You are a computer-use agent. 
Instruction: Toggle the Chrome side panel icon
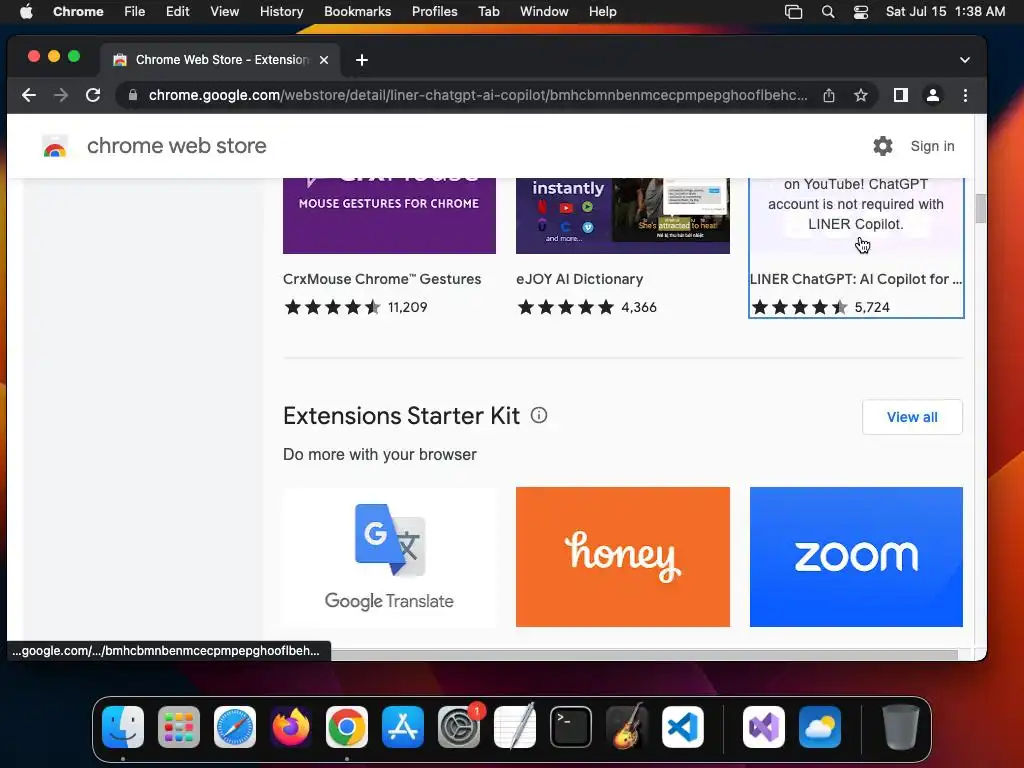coord(901,95)
